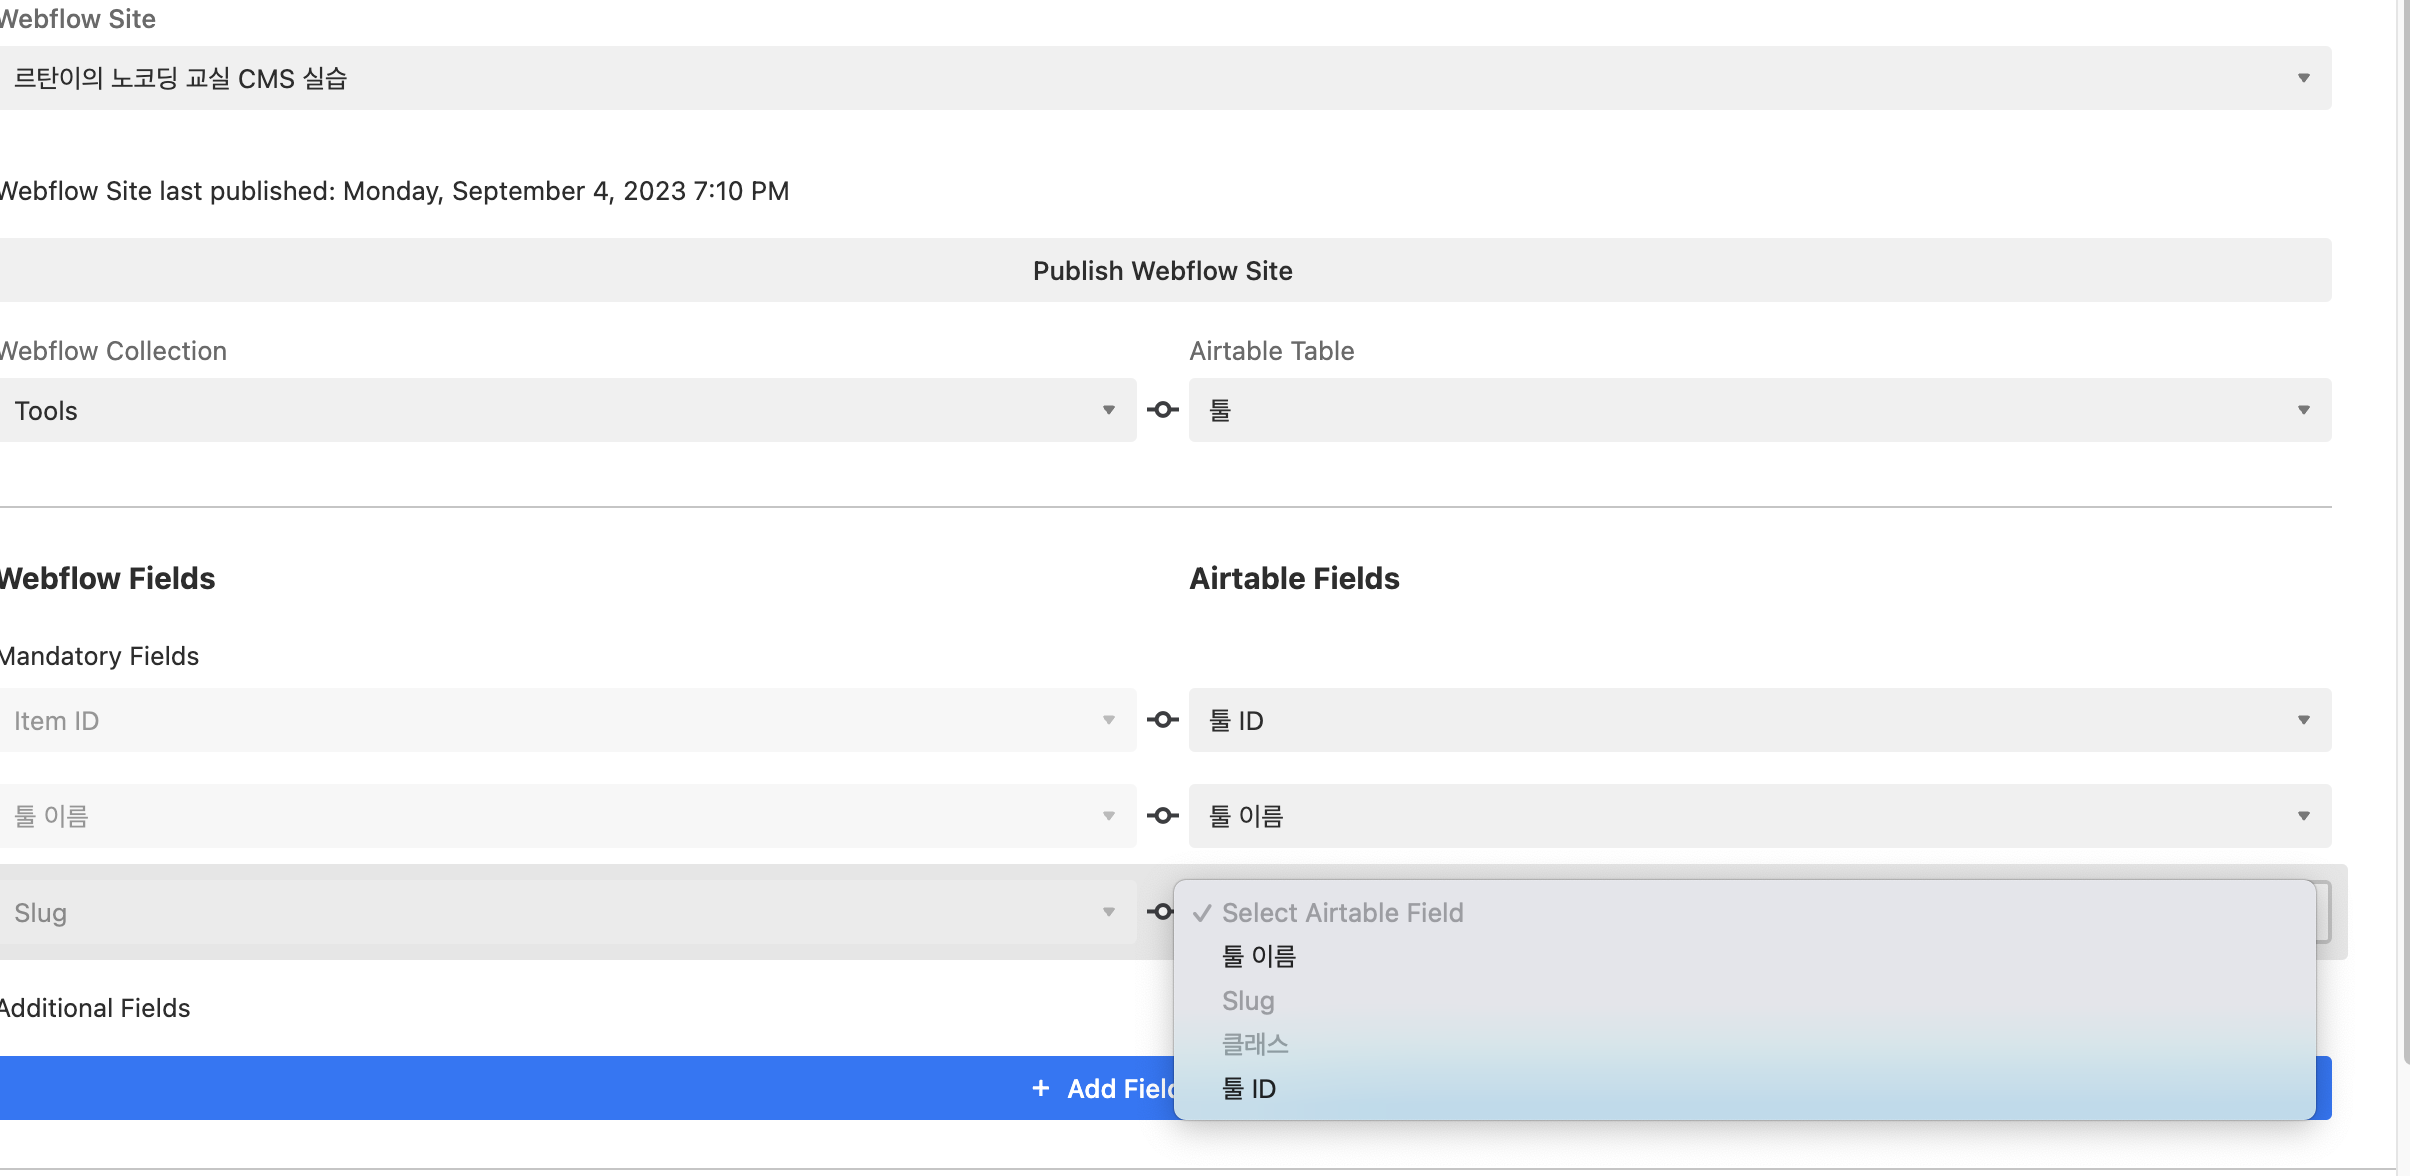2410x1176 pixels.
Task: Click the Webflow Site last published date text
Action: pos(394,191)
